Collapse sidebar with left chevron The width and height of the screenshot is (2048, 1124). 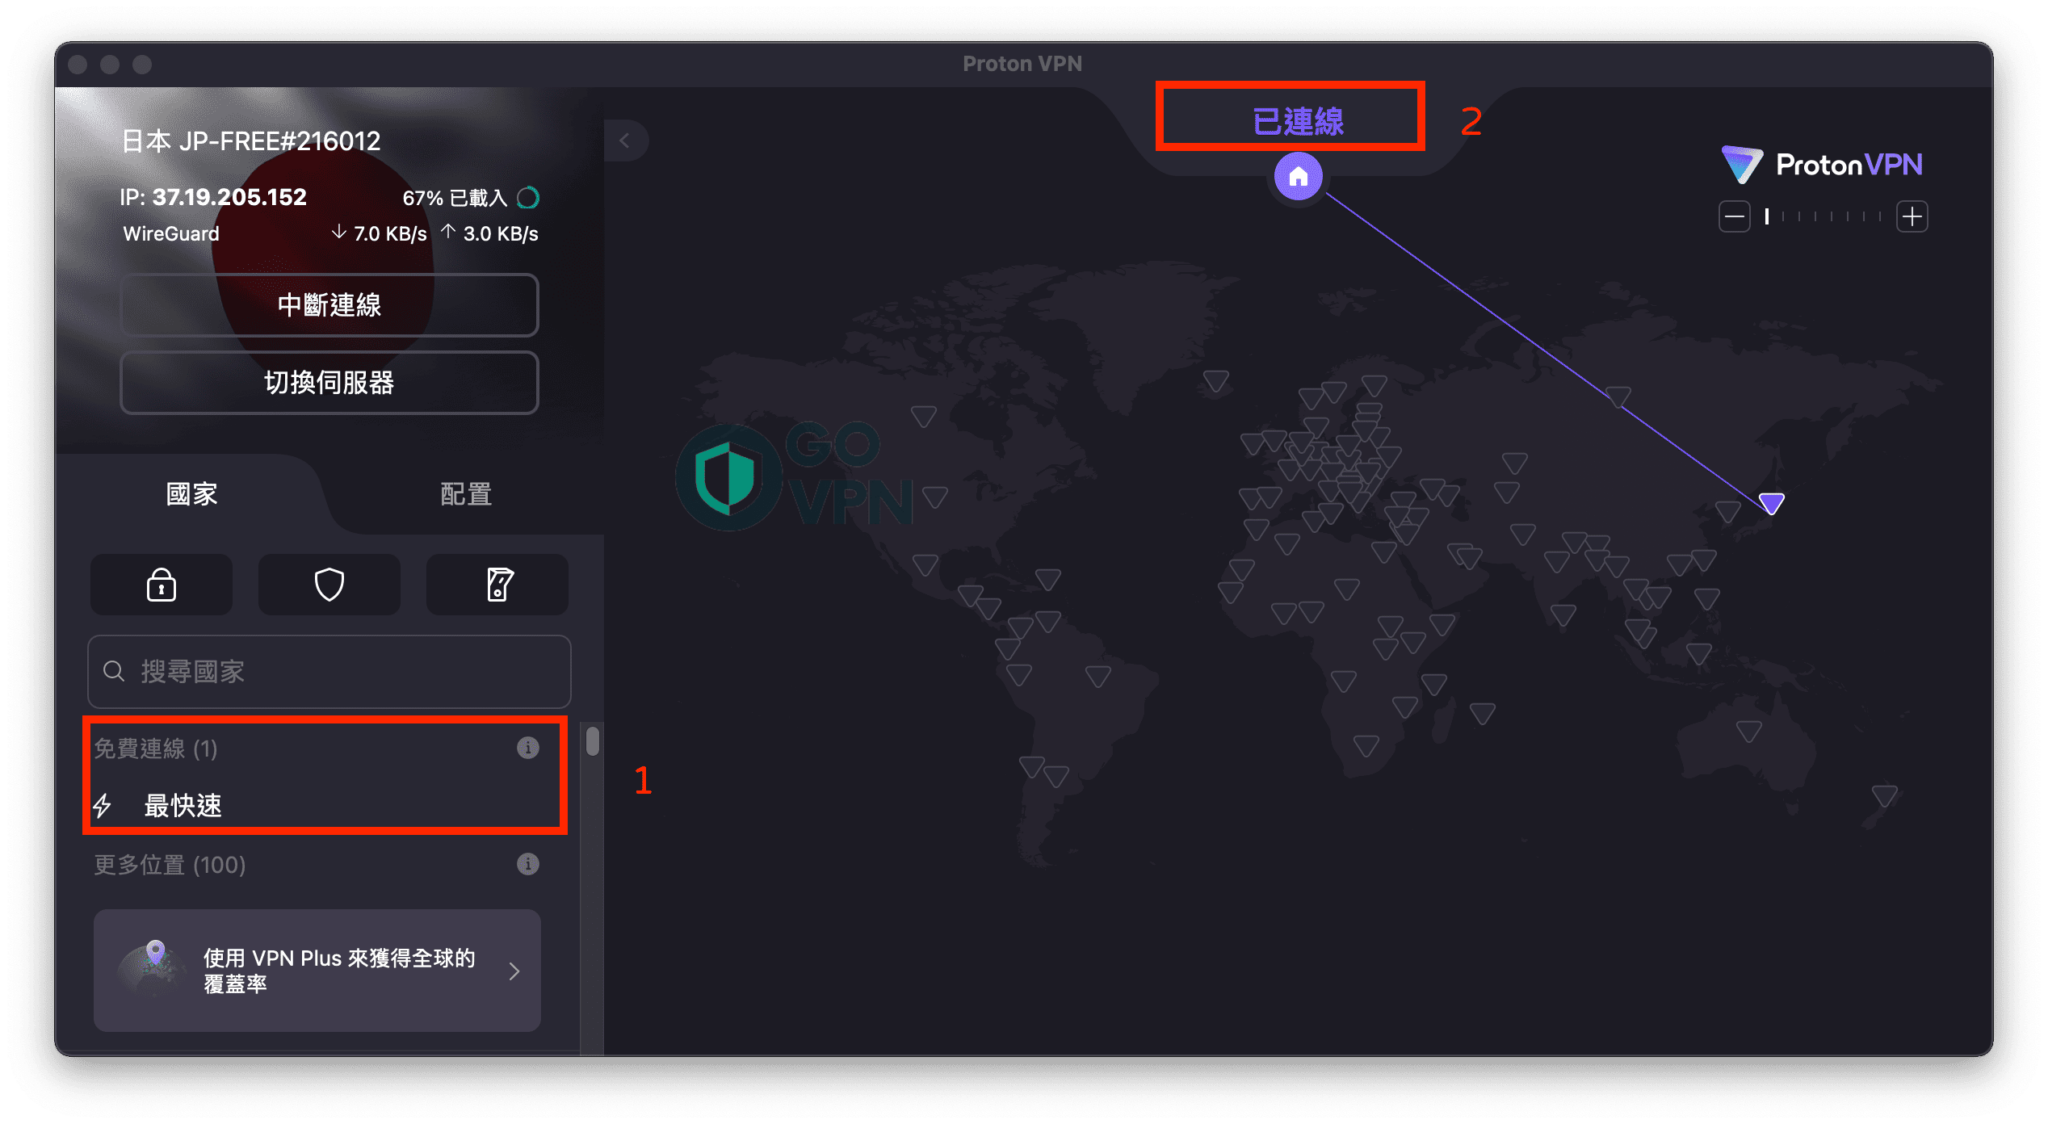click(625, 141)
